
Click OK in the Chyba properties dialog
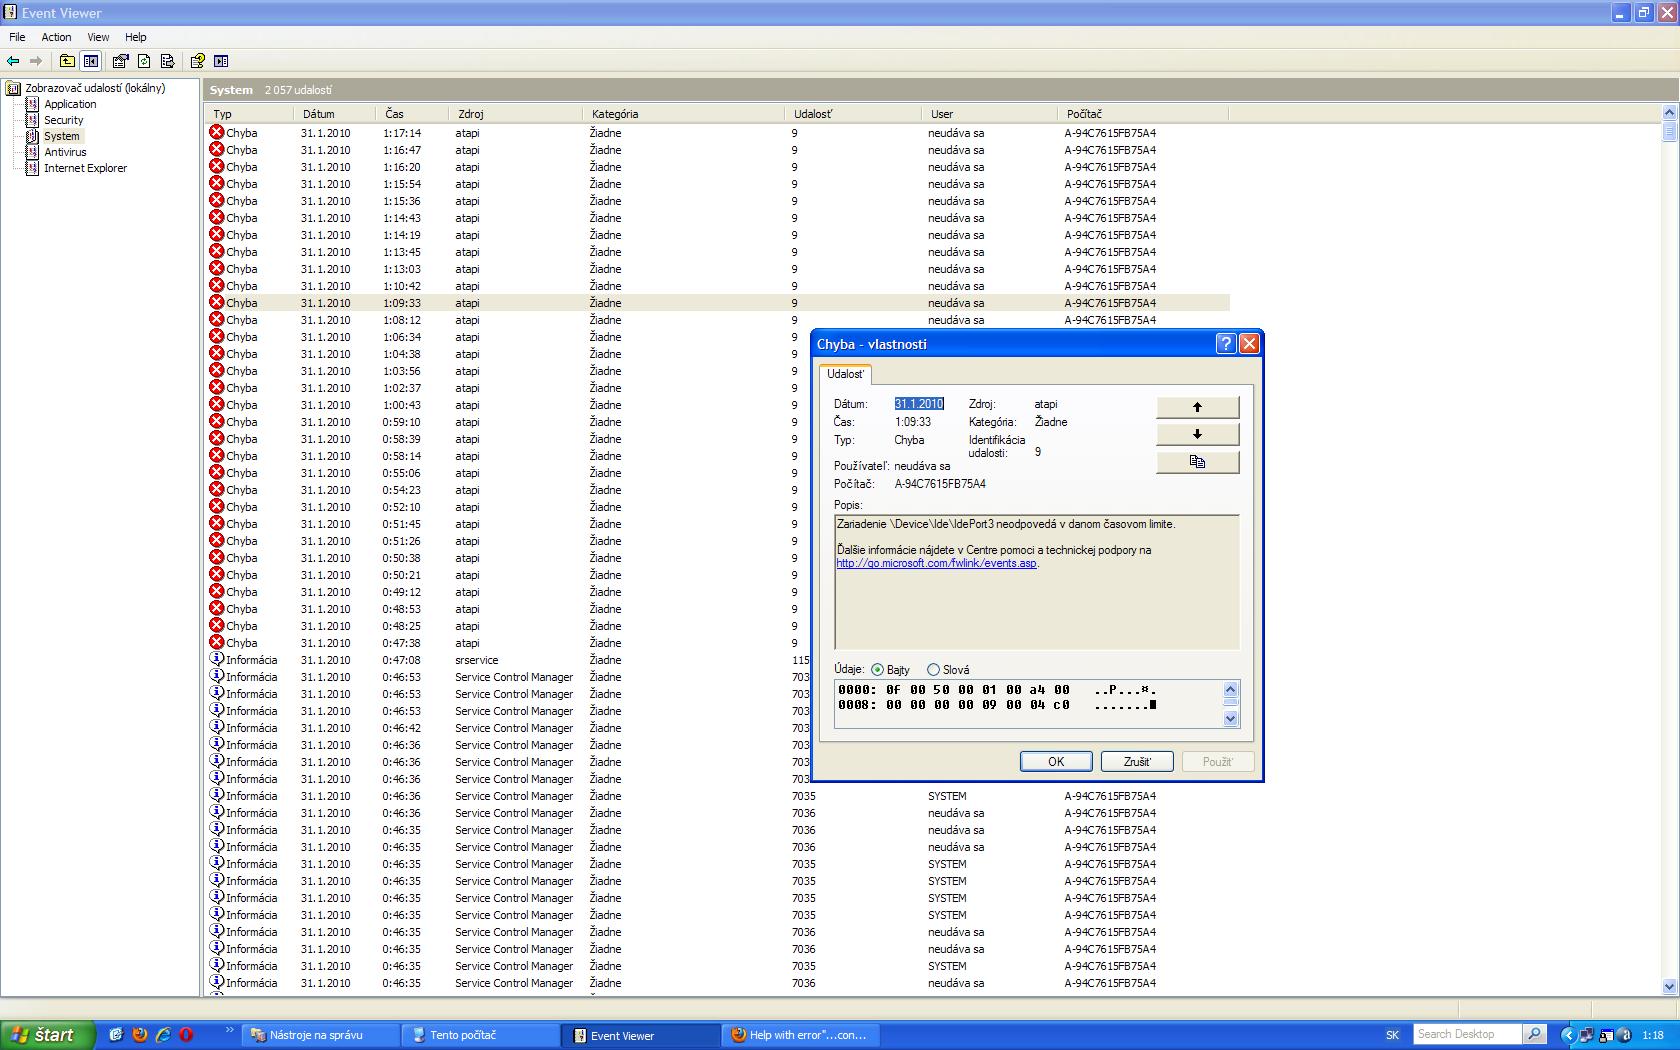1055,762
